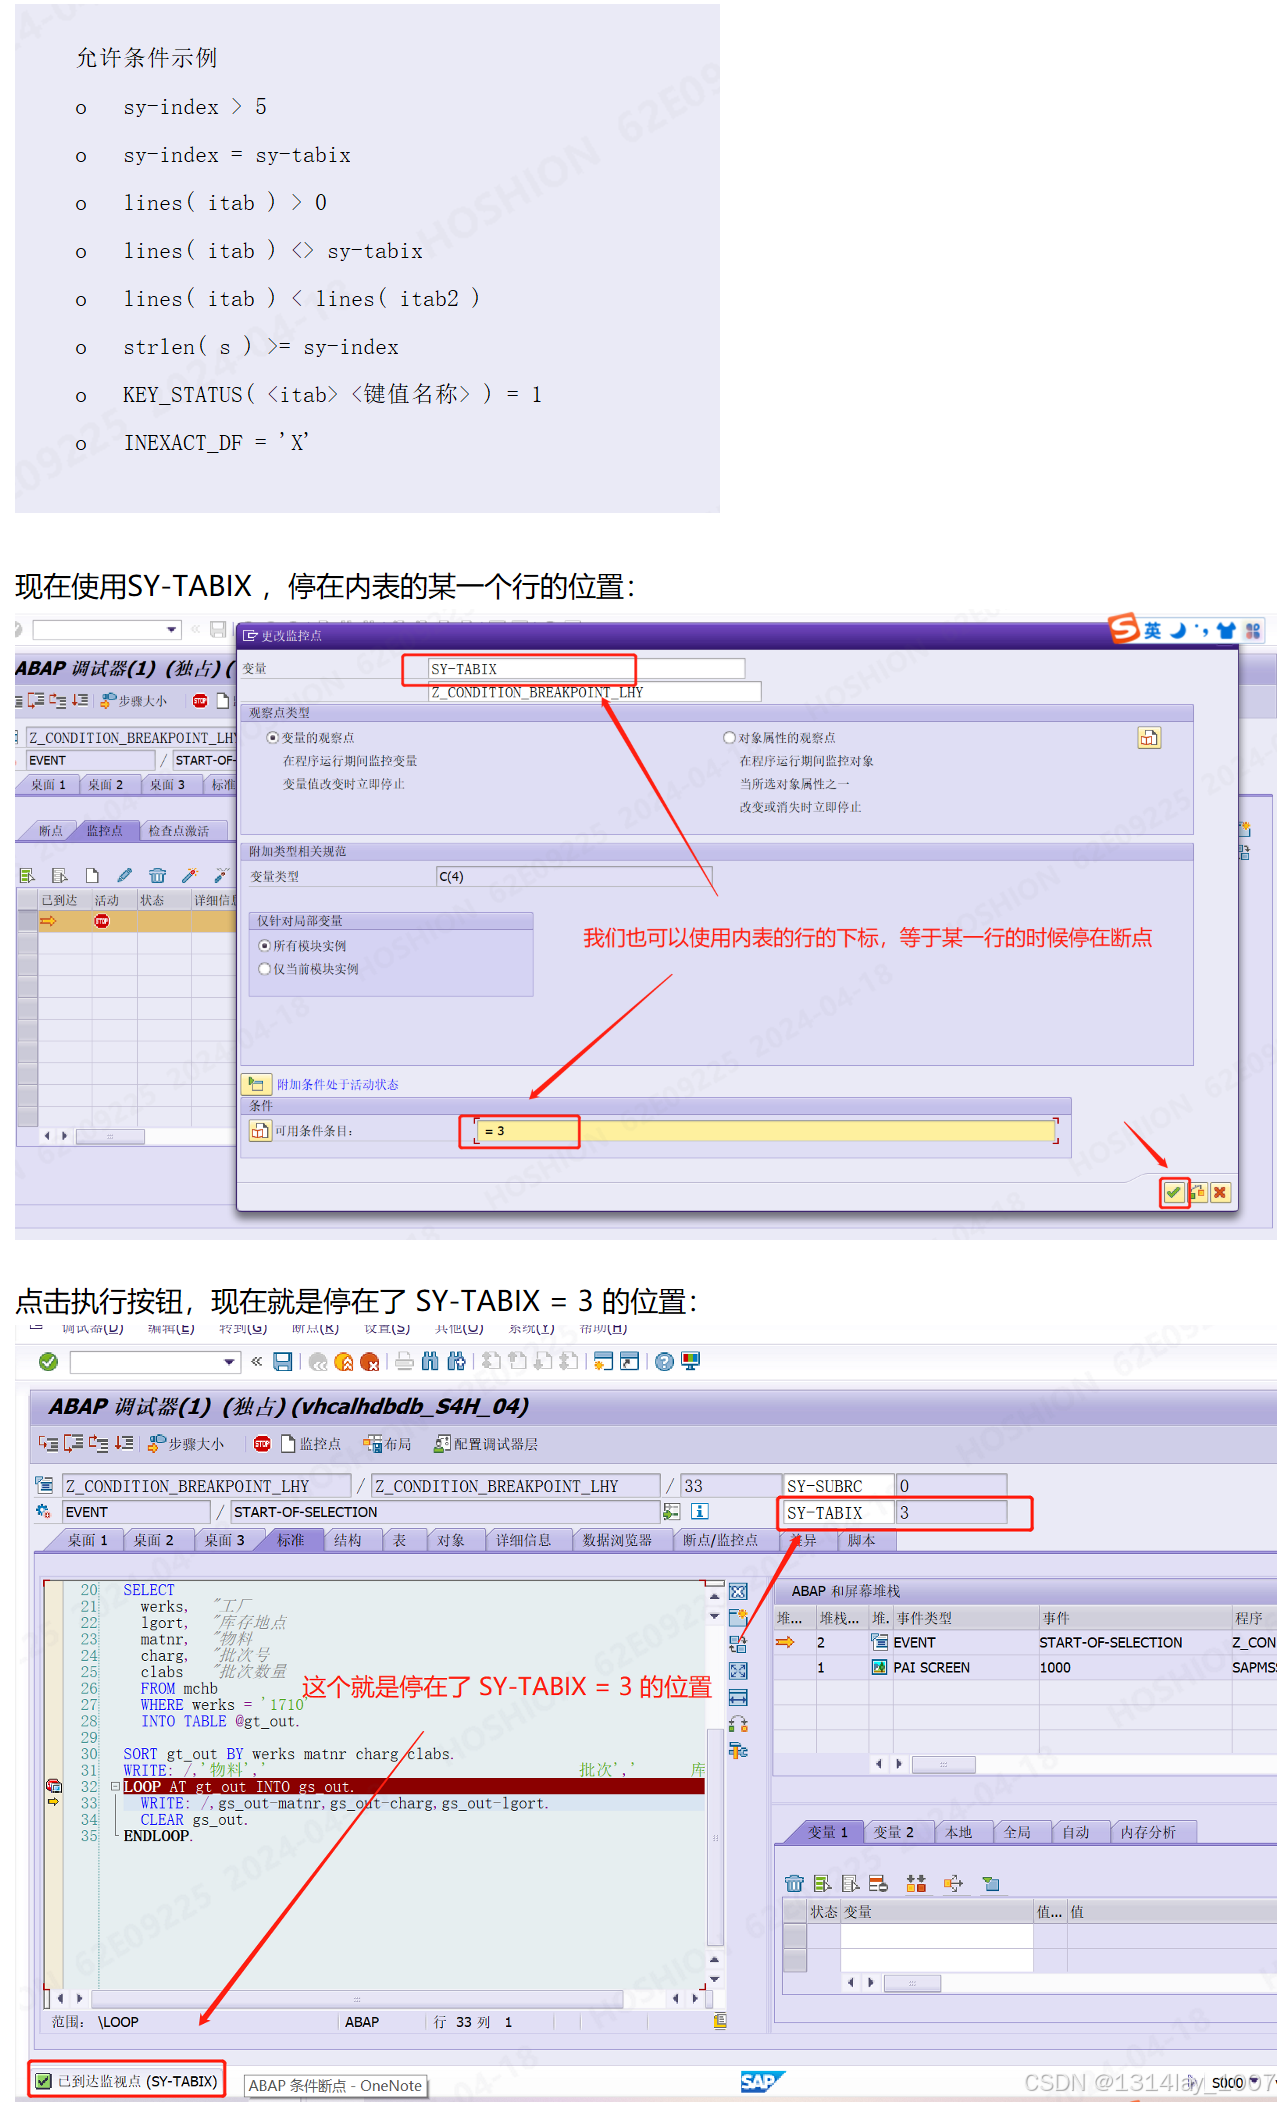Open the 内存分析 tab
The height and width of the screenshot is (2104, 1280).
(x=1148, y=1831)
